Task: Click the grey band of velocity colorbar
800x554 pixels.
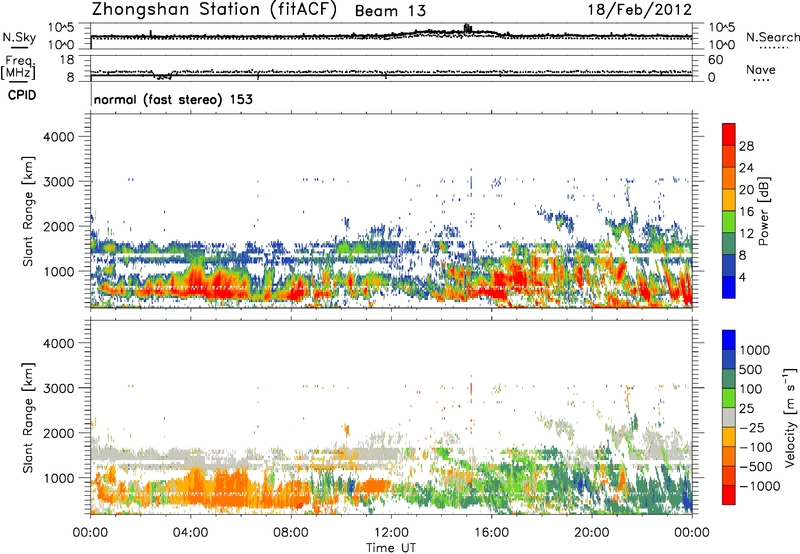Action: tap(729, 418)
